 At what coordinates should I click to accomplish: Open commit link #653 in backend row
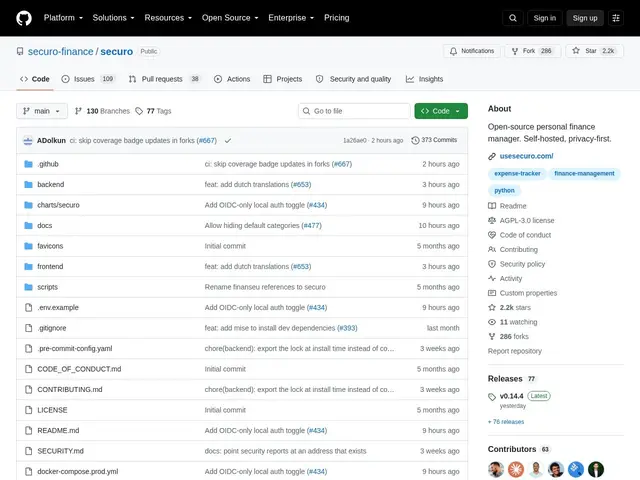pyautogui.click(x=301, y=184)
